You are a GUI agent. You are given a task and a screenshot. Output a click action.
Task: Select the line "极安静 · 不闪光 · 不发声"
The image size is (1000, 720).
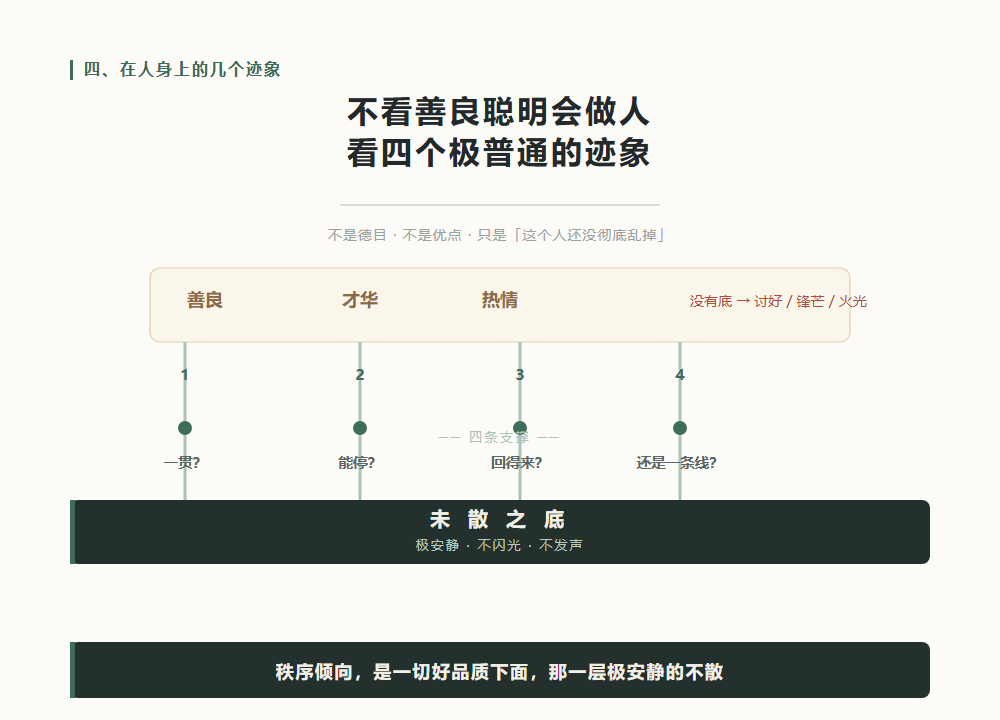pyautogui.click(x=499, y=545)
